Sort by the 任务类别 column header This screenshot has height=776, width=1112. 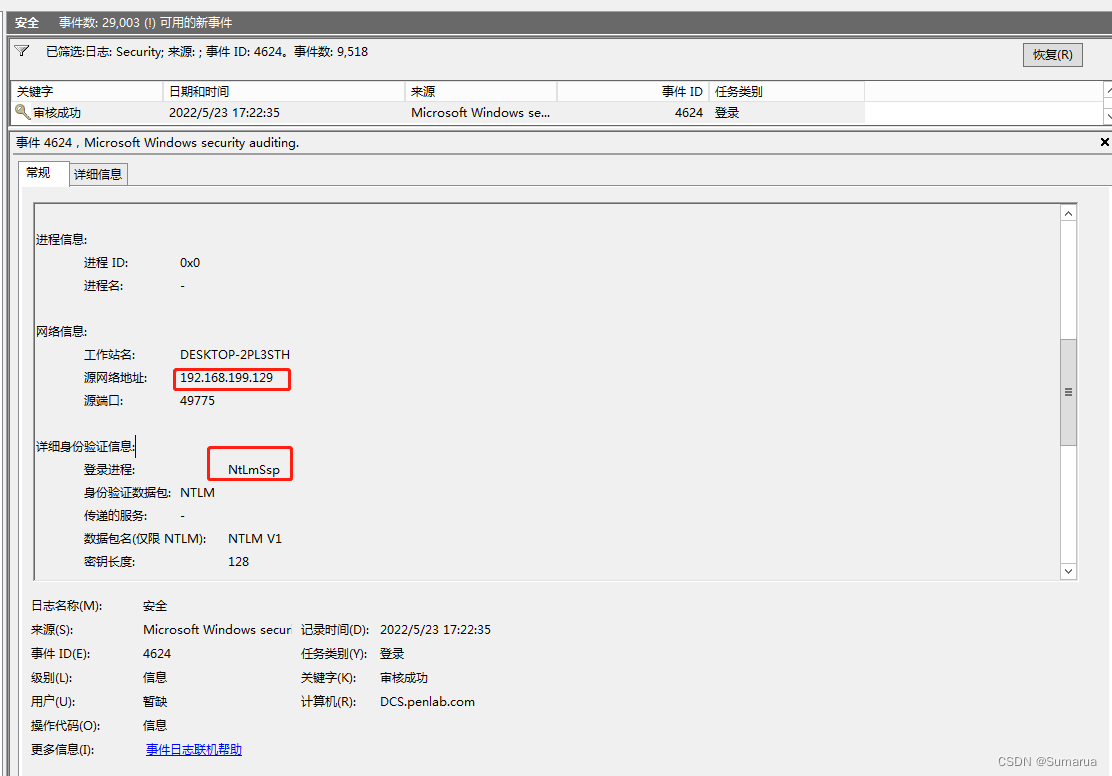pyautogui.click(x=786, y=92)
